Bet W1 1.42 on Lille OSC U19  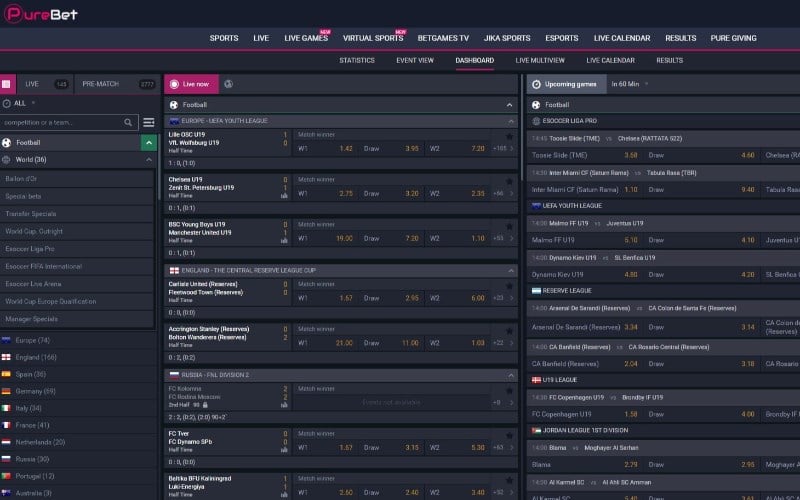(x=326, y=148)
